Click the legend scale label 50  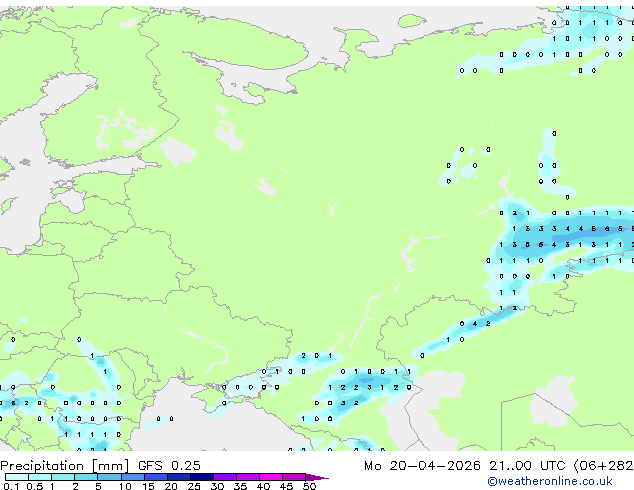click(309, 486)
